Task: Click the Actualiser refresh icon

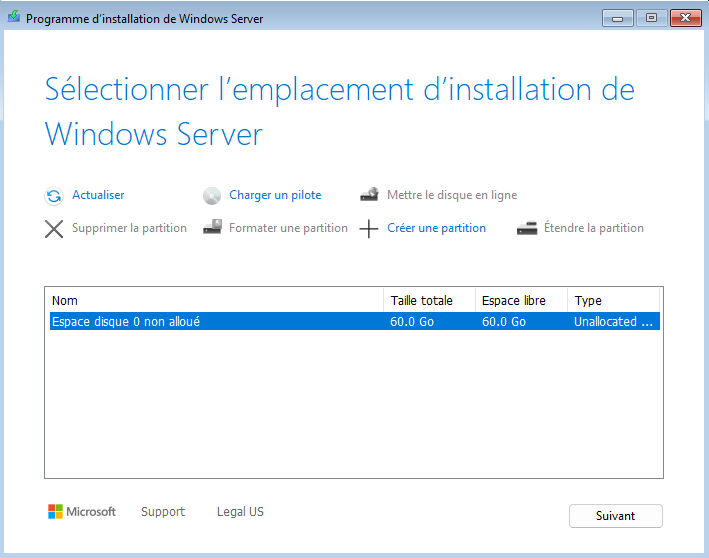Action: (x=54, y=196)
